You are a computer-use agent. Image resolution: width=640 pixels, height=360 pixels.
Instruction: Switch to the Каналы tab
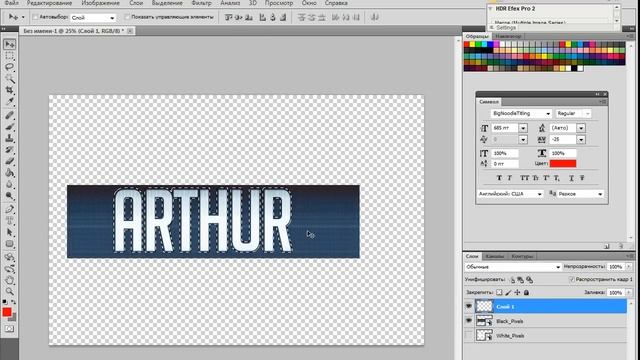(495, 256)
